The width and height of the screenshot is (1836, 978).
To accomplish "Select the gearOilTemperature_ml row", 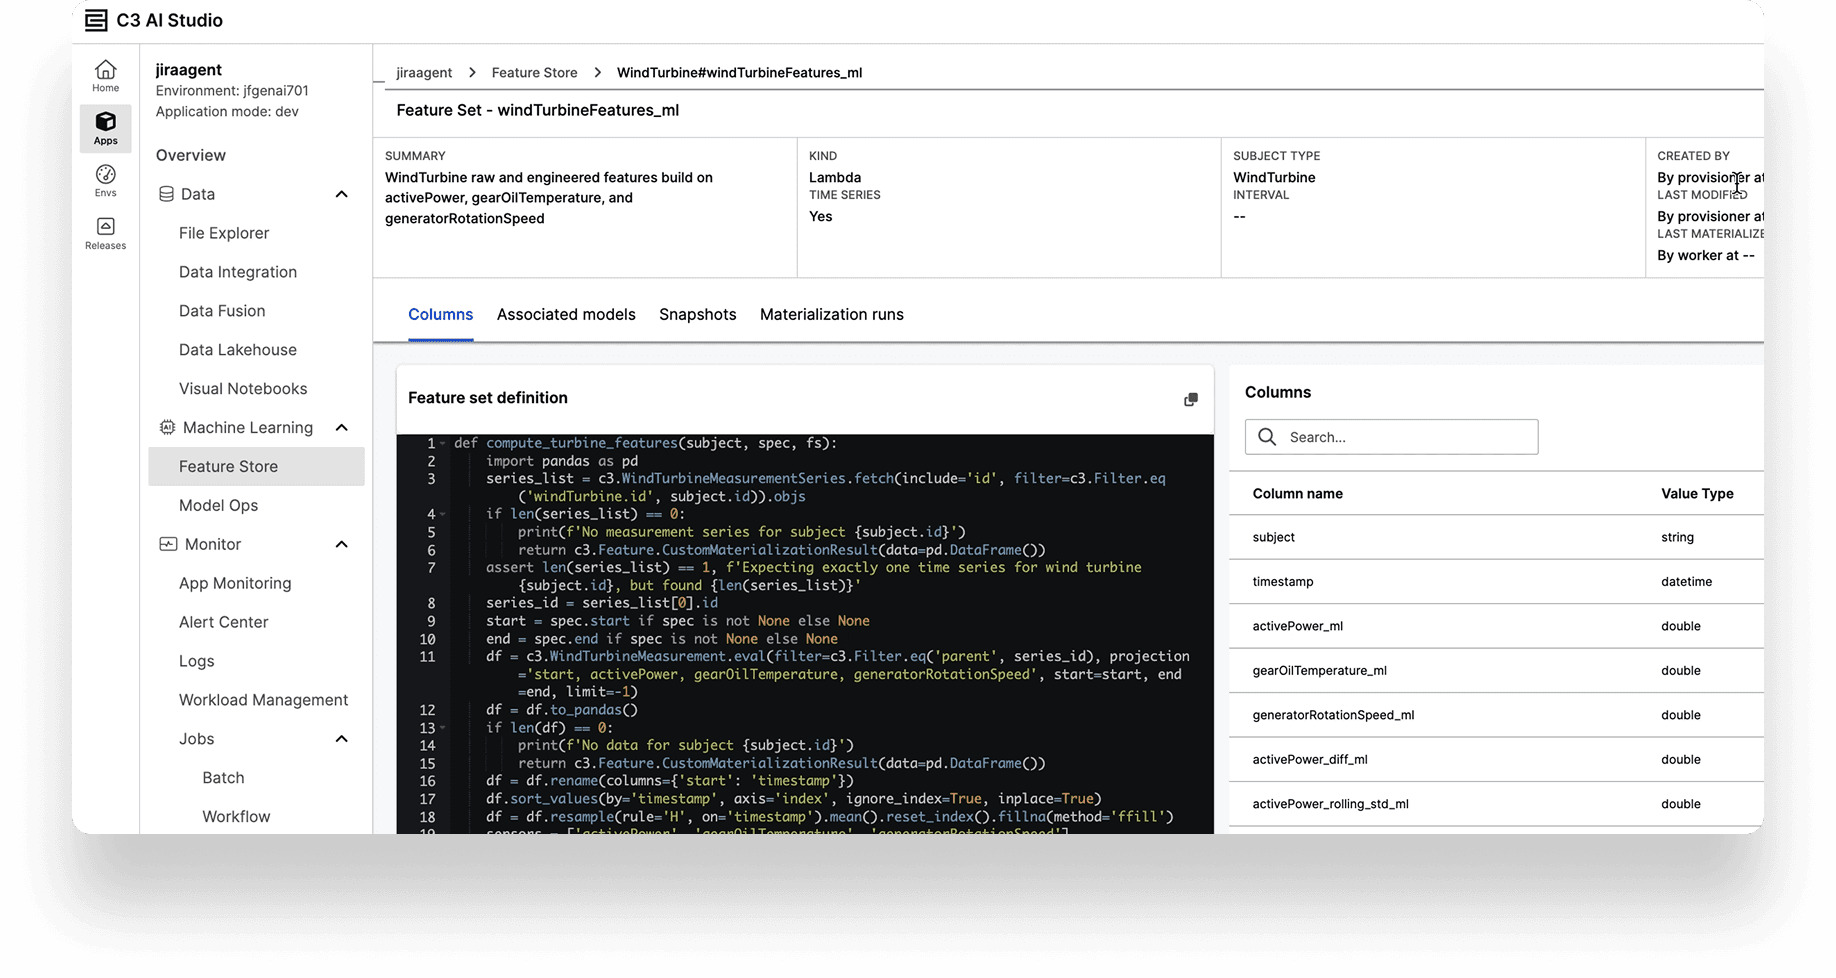I will [x=1496, y=671].
